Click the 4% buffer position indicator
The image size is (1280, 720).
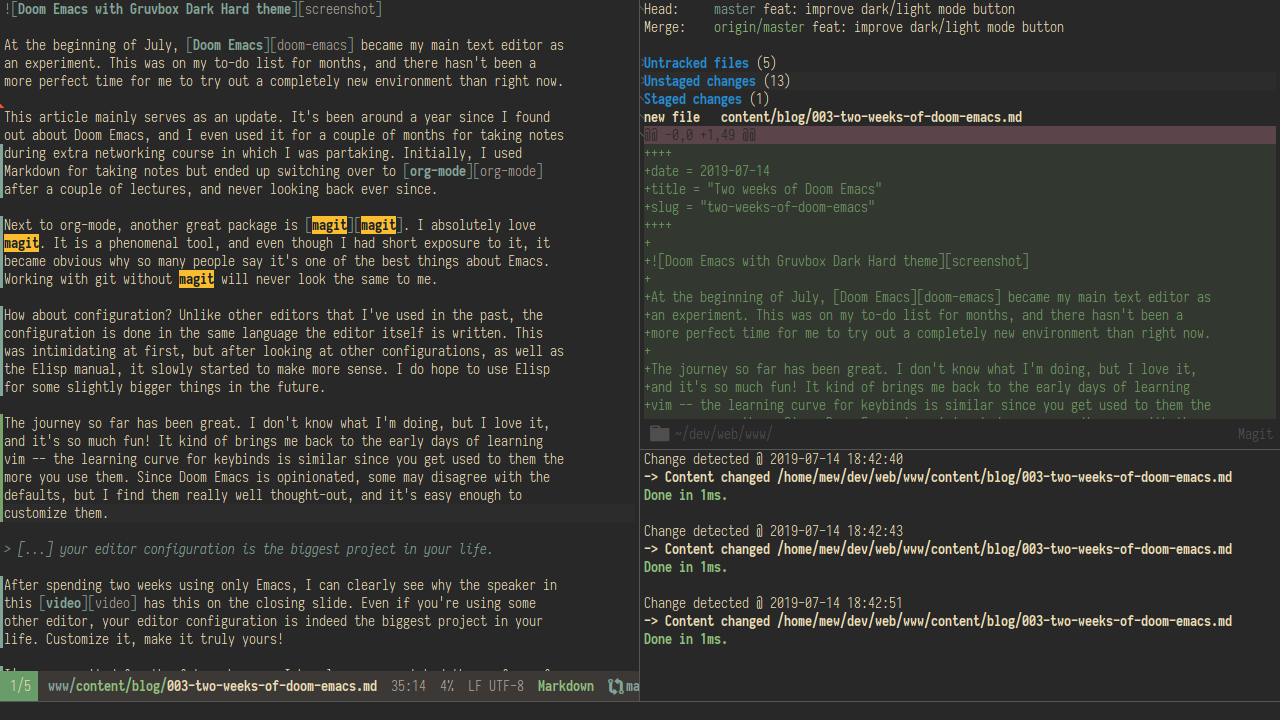[447, 686]
